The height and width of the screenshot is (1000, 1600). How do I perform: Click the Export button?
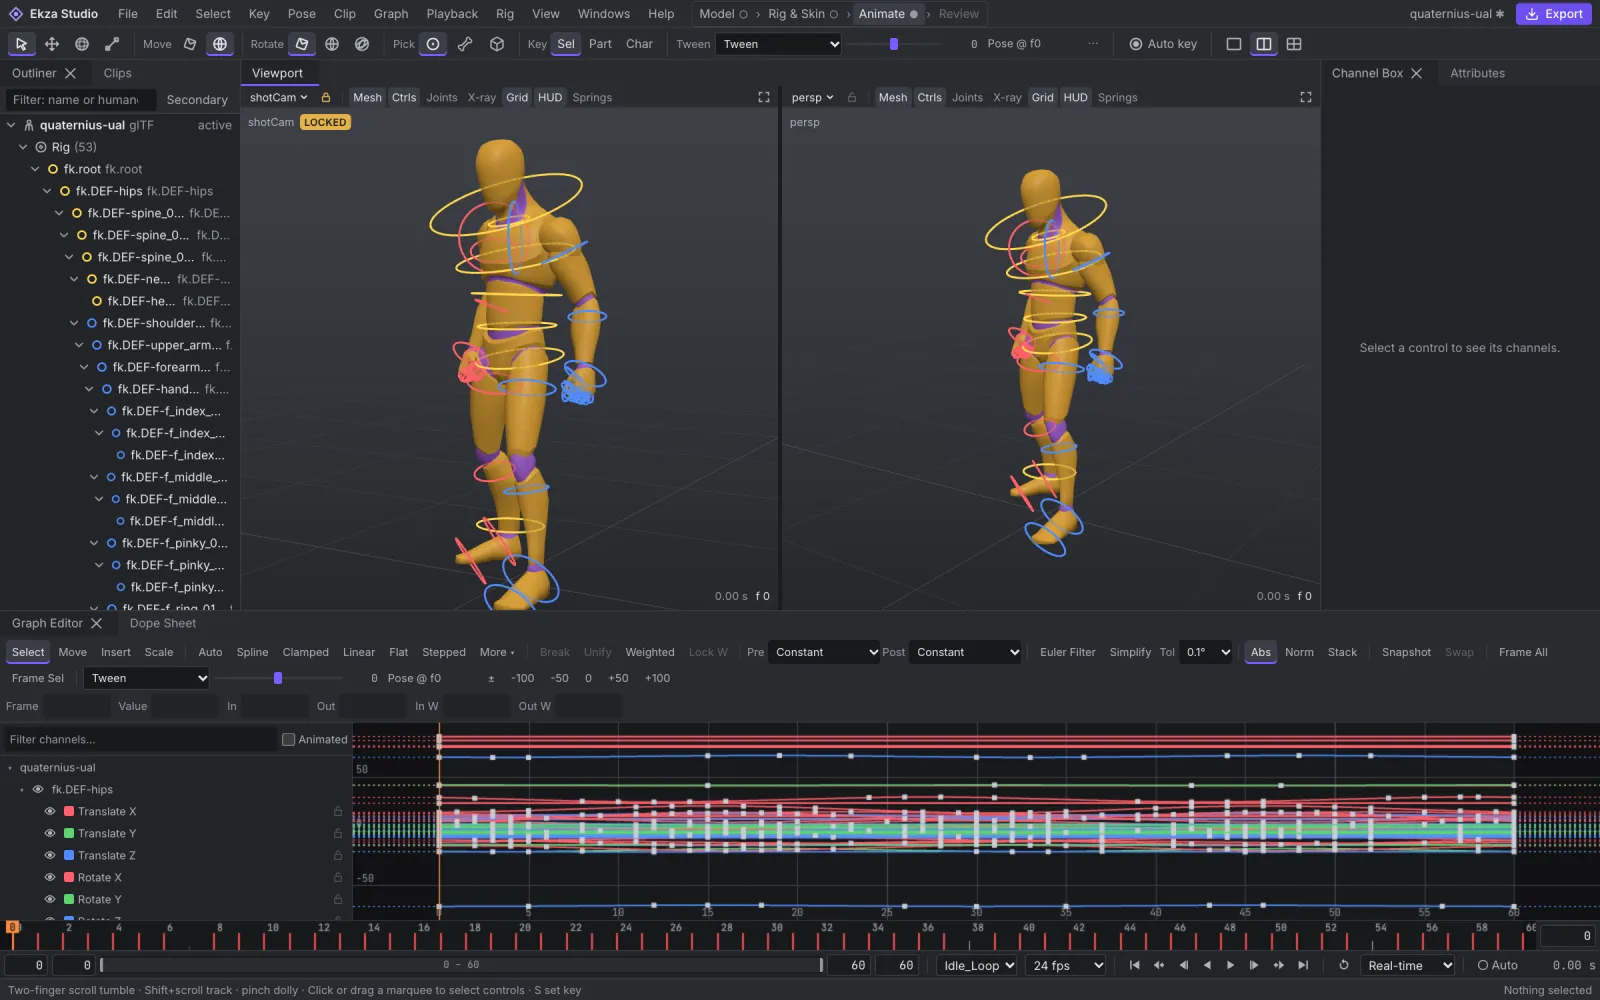1554,14
